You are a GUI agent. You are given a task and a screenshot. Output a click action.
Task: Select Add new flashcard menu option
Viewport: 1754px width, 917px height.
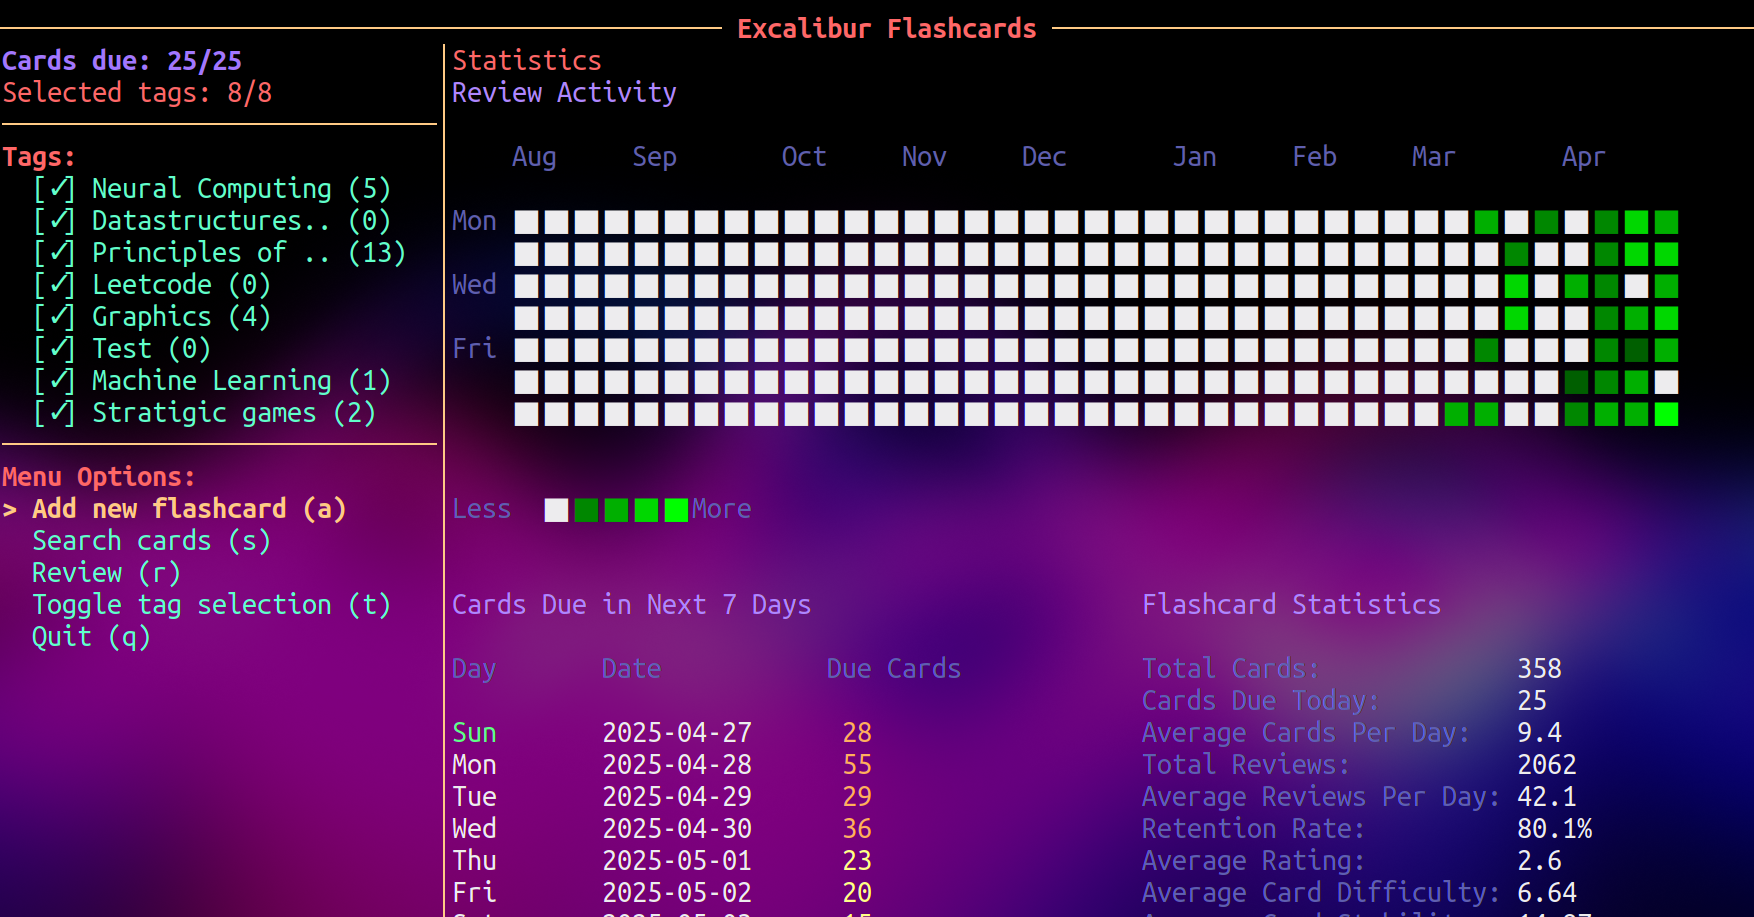point(189,509)
